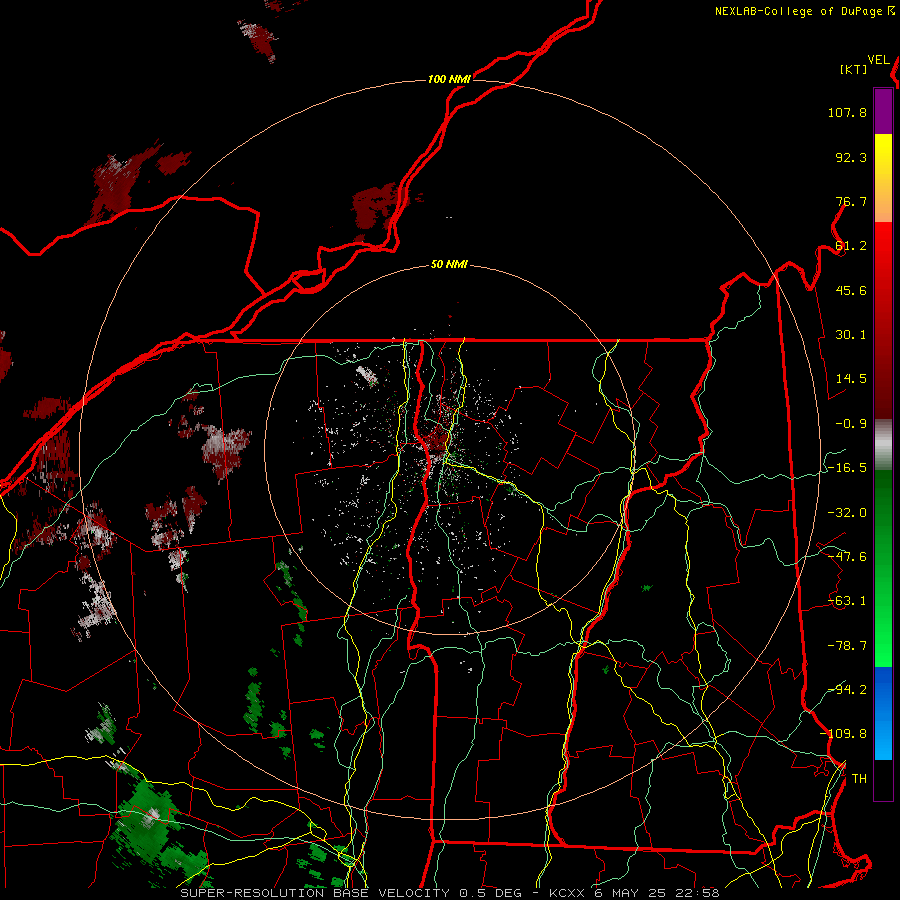The width and height of the screenshot is (900, 900).
Task: Click the 14.5 velocity scale value
Action: pos(851,379)
